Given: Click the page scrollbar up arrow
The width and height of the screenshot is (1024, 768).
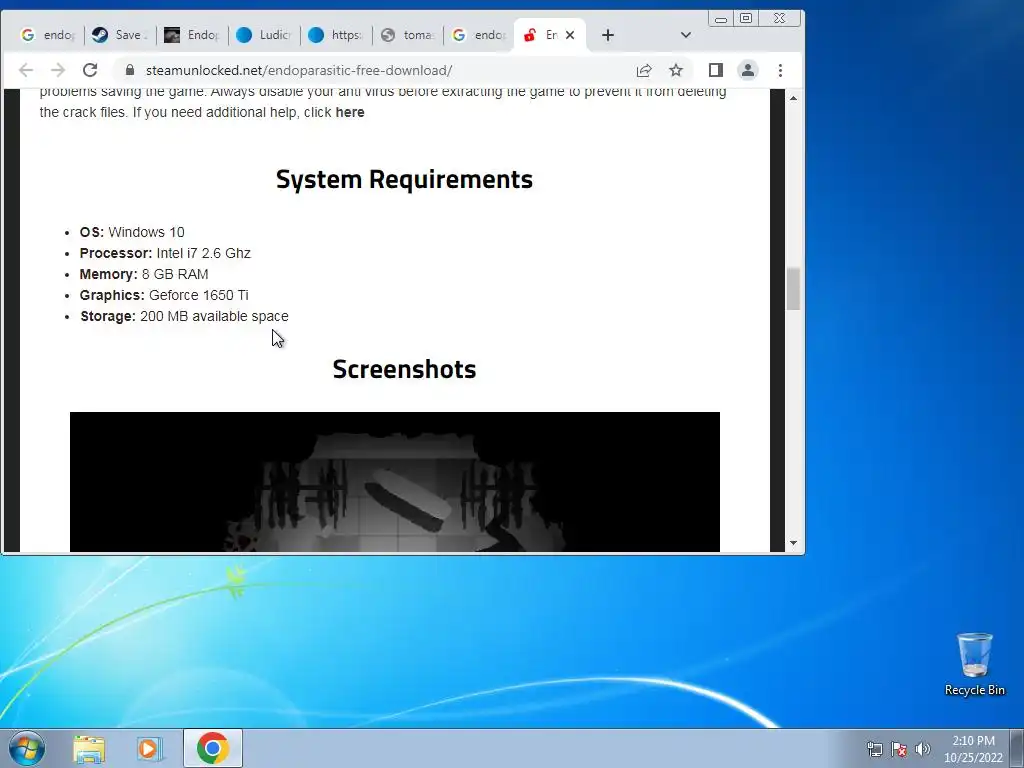Looking at the screenshot, I should point(793,98).
